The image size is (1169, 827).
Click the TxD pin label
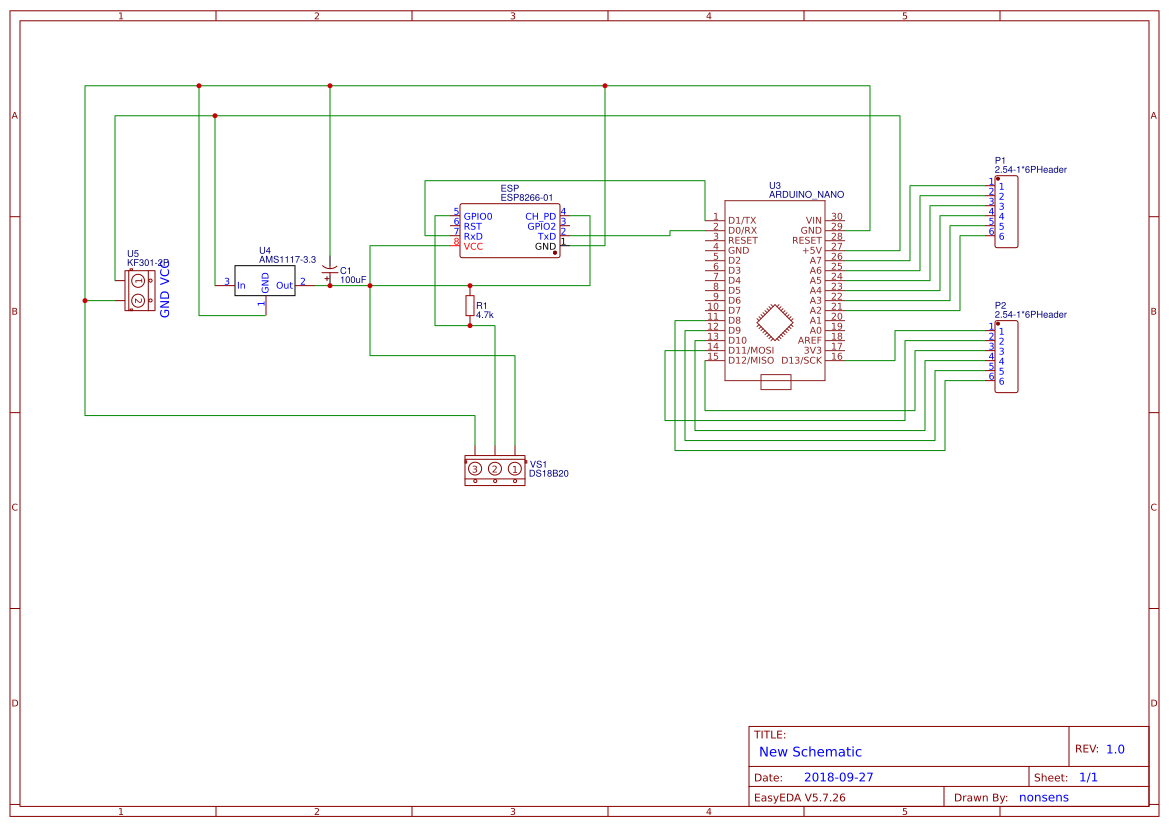[546, 236]
